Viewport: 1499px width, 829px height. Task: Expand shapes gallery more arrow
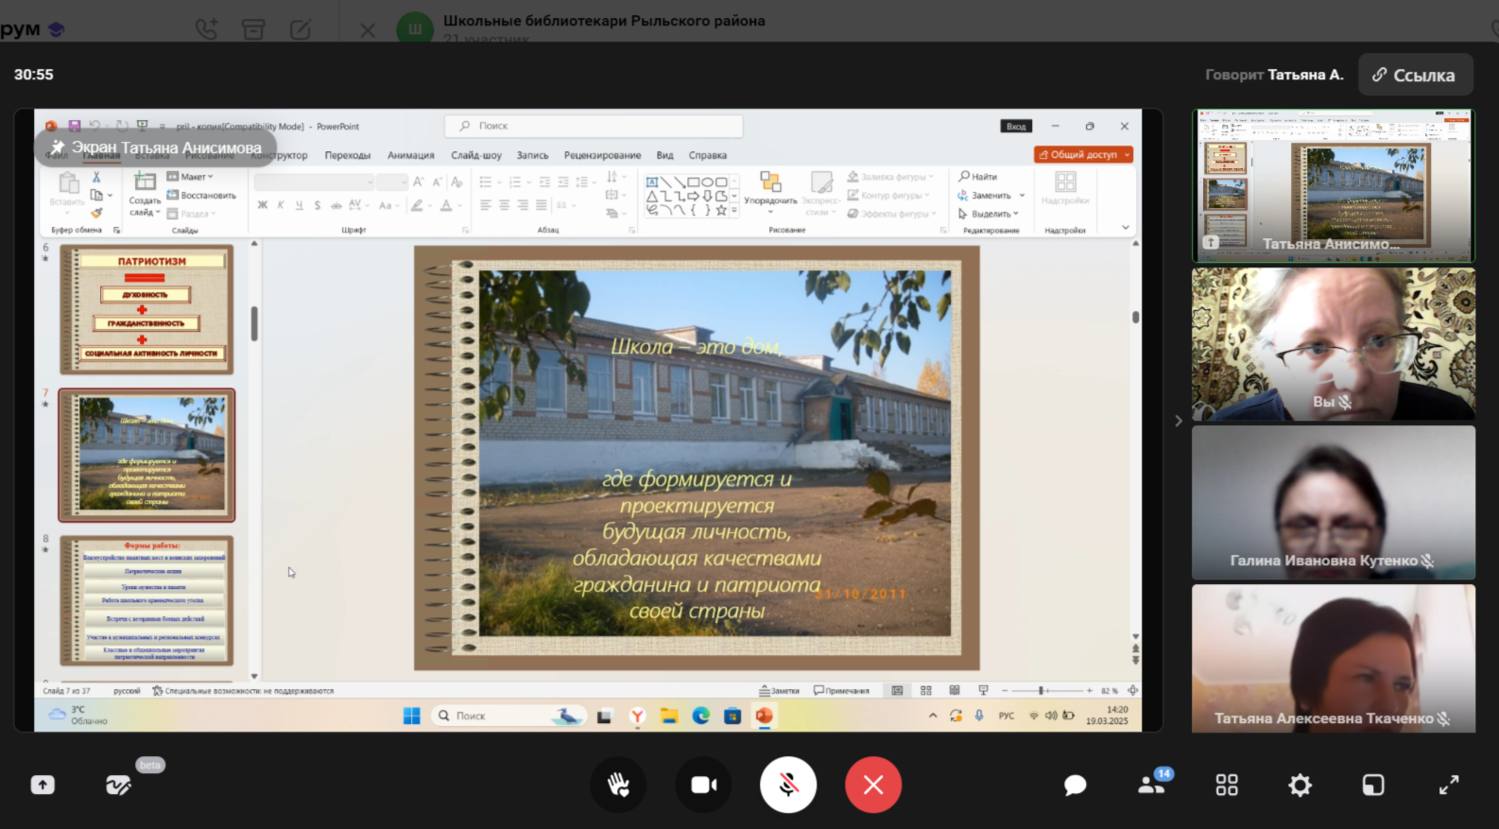click(734, 211)
